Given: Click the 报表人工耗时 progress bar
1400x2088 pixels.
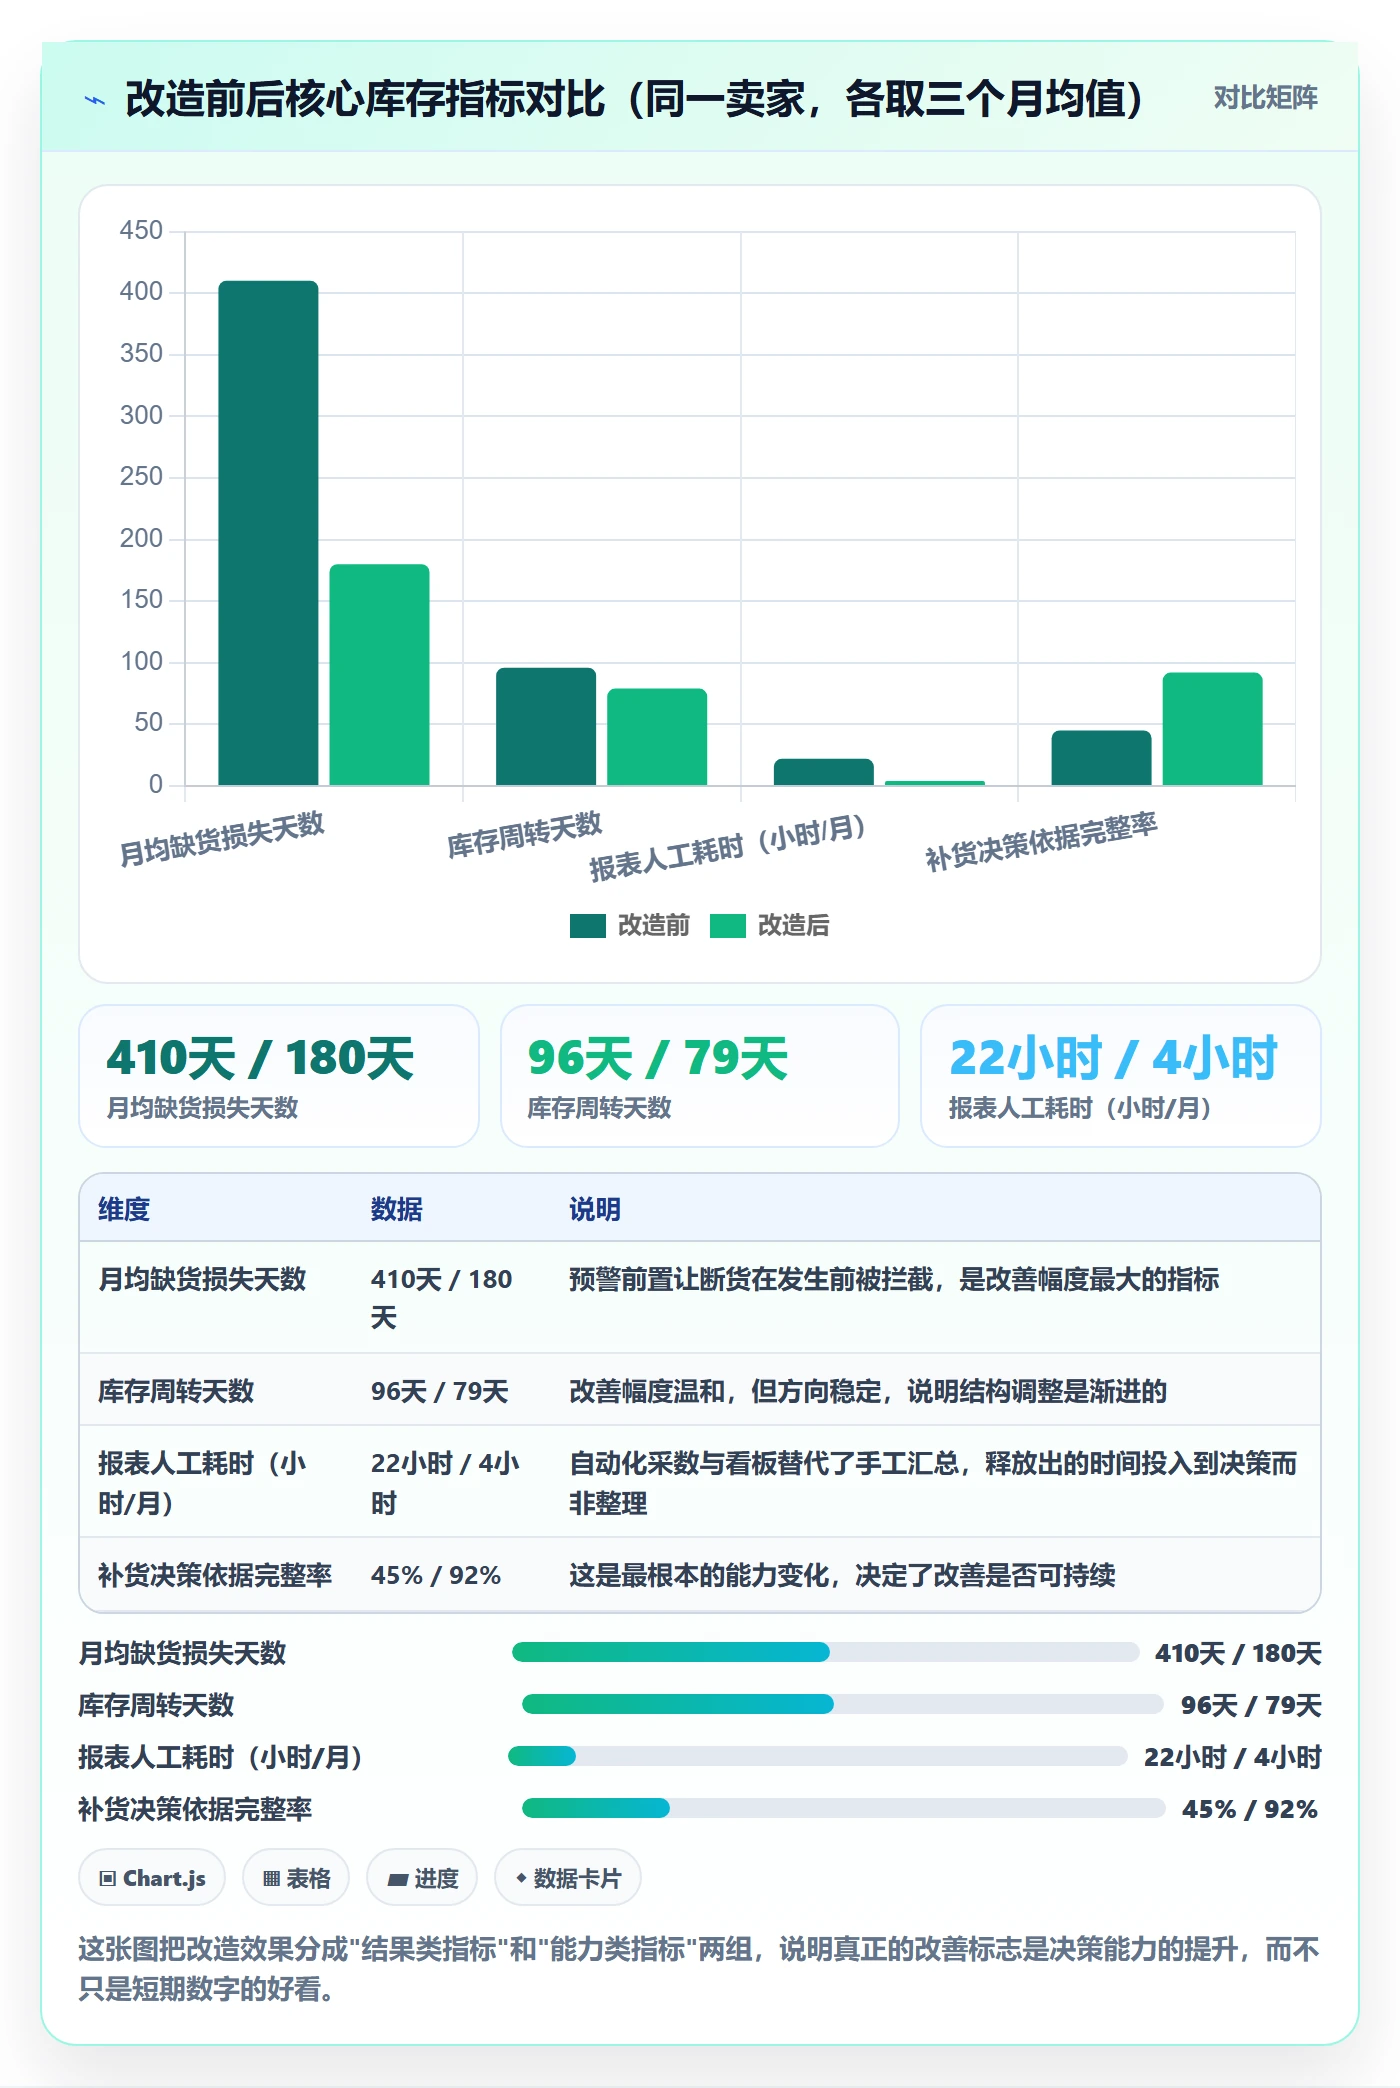Looking at the screenshot, I should pos(817,1756).
